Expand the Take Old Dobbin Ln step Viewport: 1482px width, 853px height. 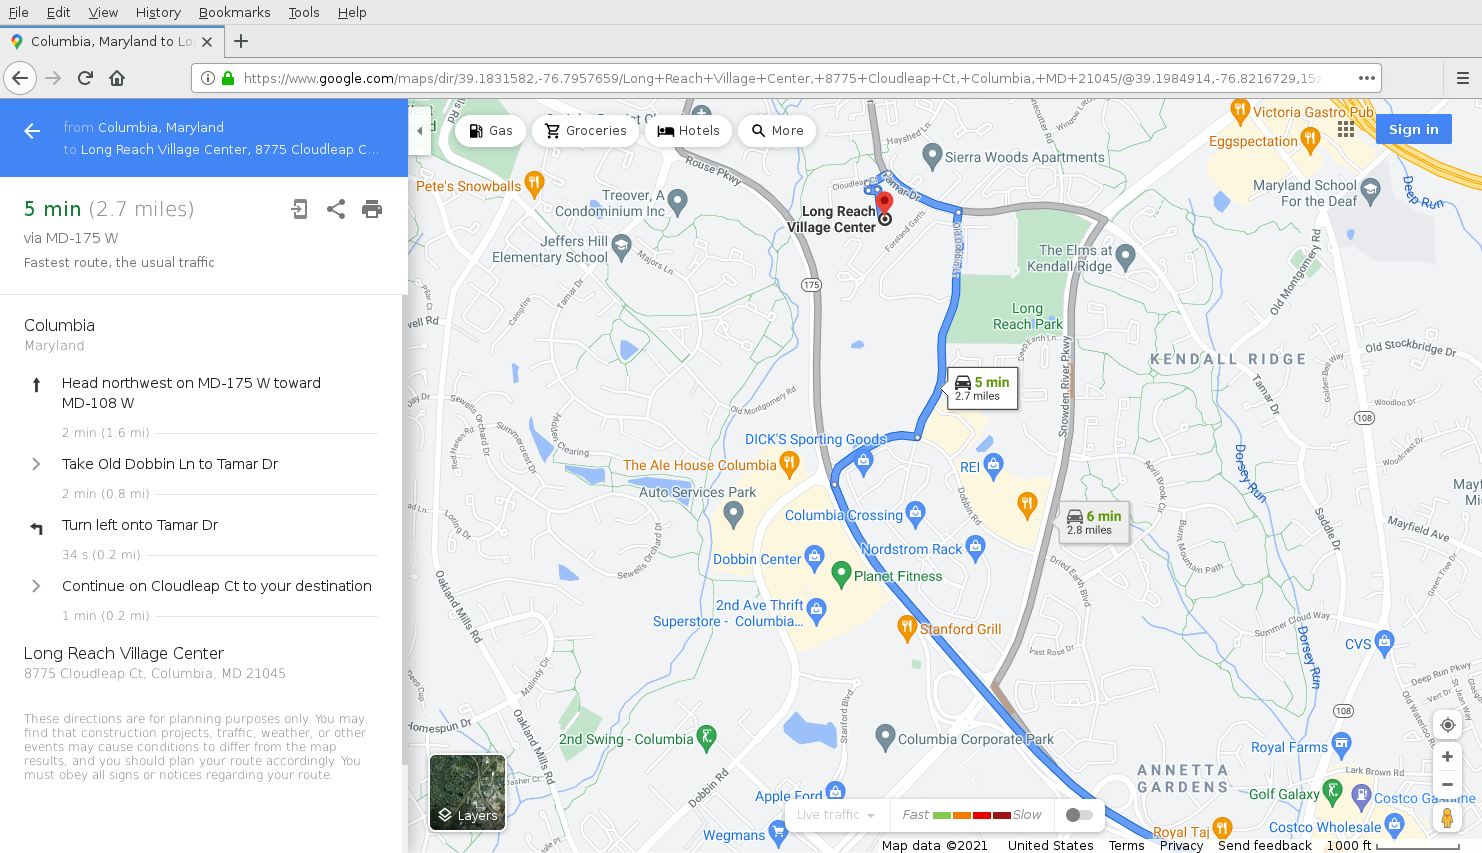tap(36, 464)
